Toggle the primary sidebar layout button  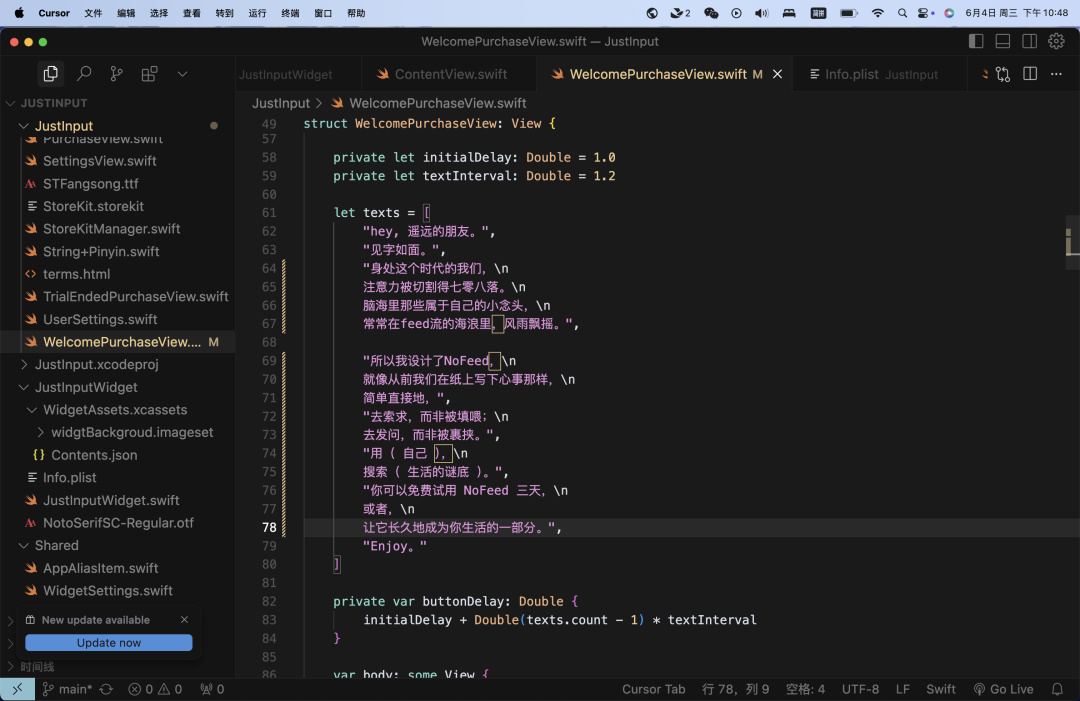(977, 41)
